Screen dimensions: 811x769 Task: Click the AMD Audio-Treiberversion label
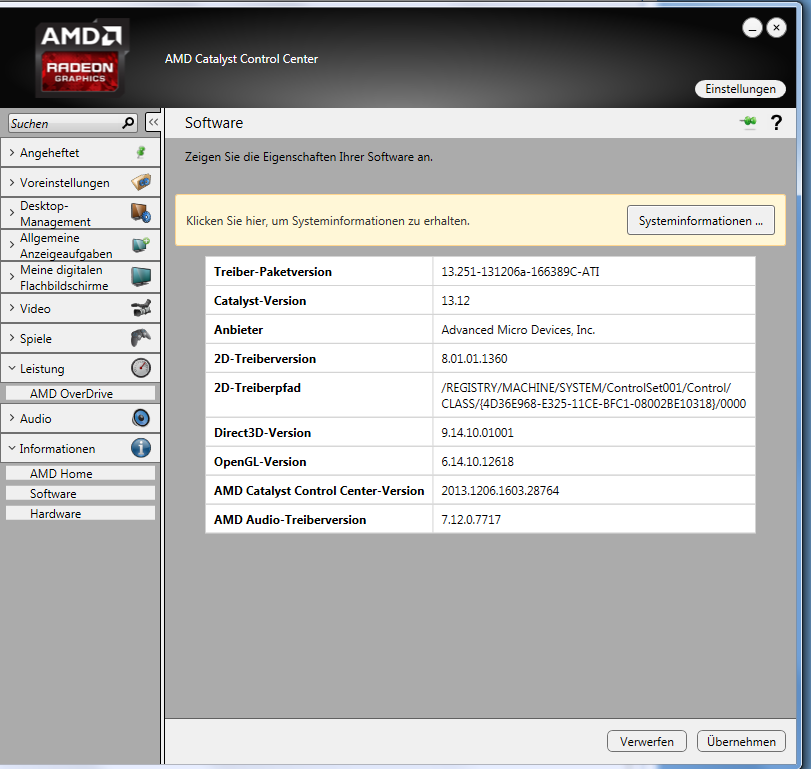pos(290,519)
